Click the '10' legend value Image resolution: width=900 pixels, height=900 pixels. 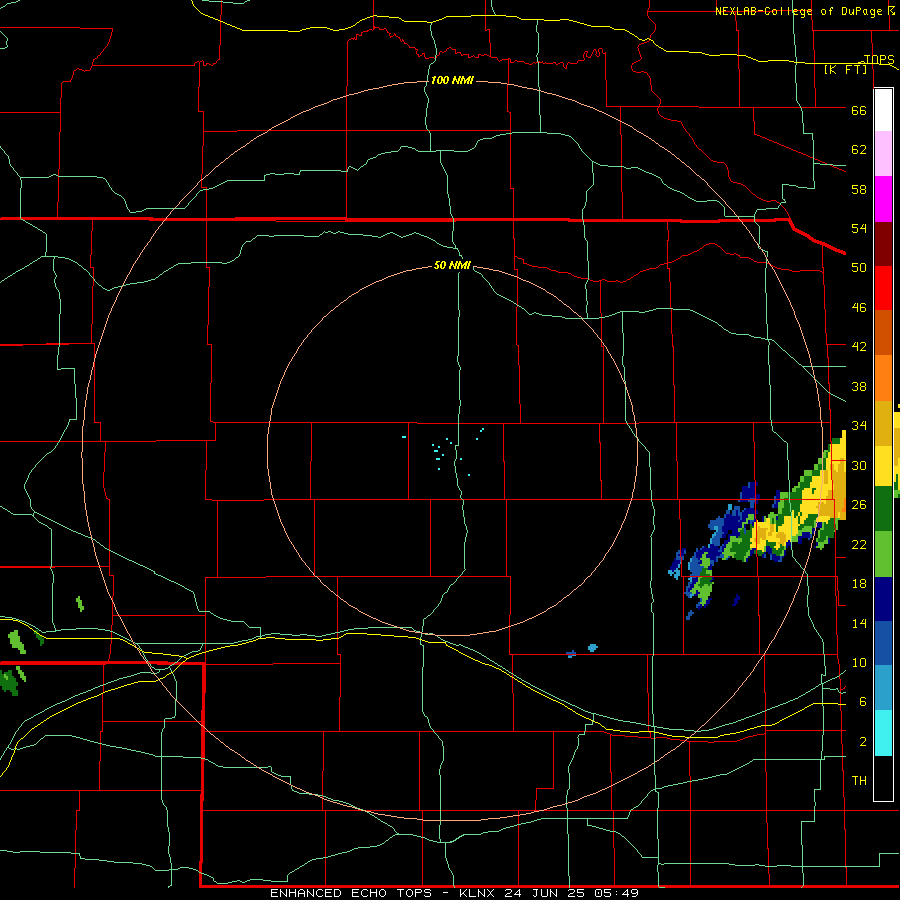859,662
